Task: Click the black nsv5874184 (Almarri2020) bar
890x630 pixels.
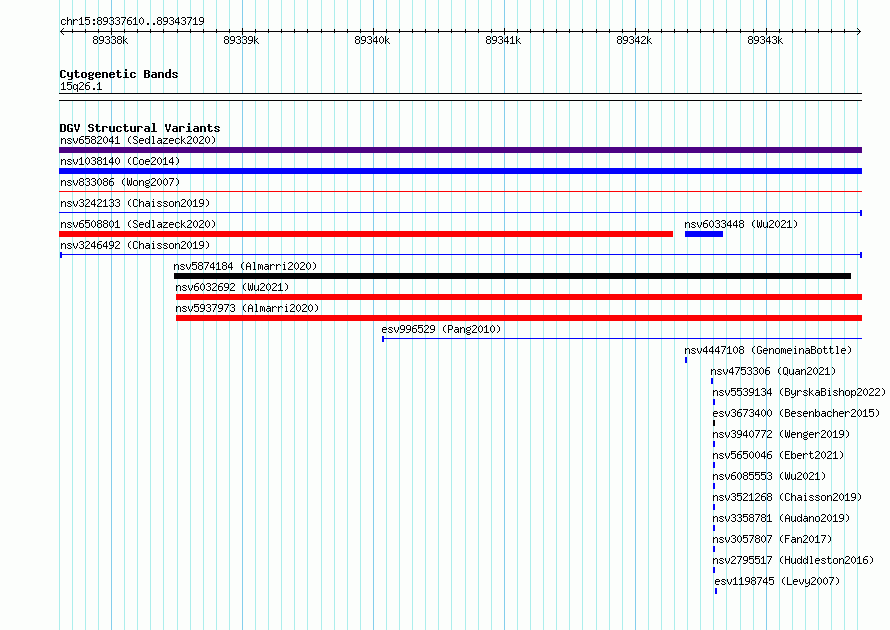Action: pyautogui.click(x=513, y=276)
